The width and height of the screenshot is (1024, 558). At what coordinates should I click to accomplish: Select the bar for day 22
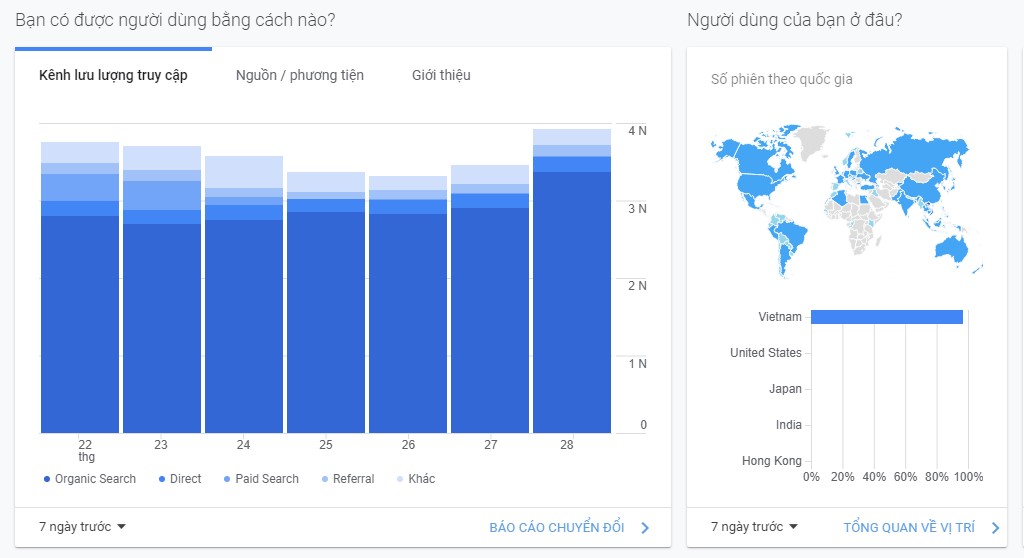click(80, 287)
